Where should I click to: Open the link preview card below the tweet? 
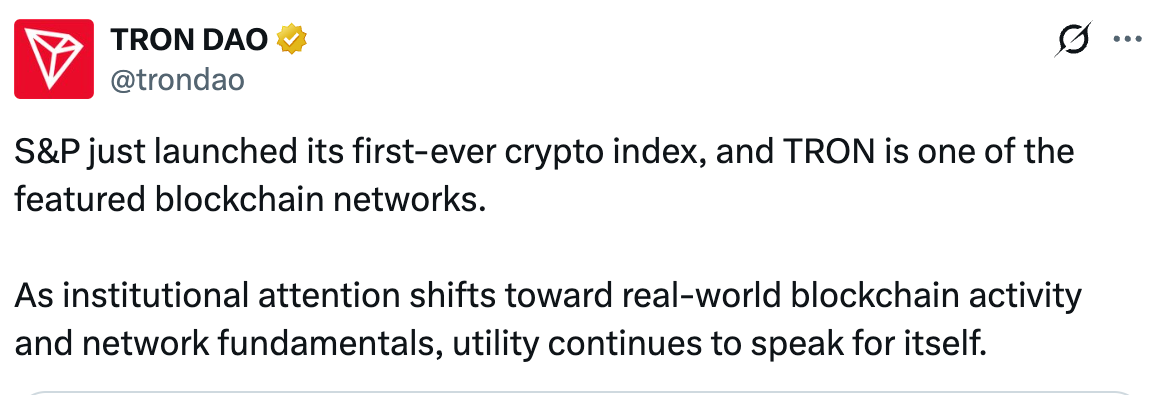pyautogui.click(x=581, y=391)
